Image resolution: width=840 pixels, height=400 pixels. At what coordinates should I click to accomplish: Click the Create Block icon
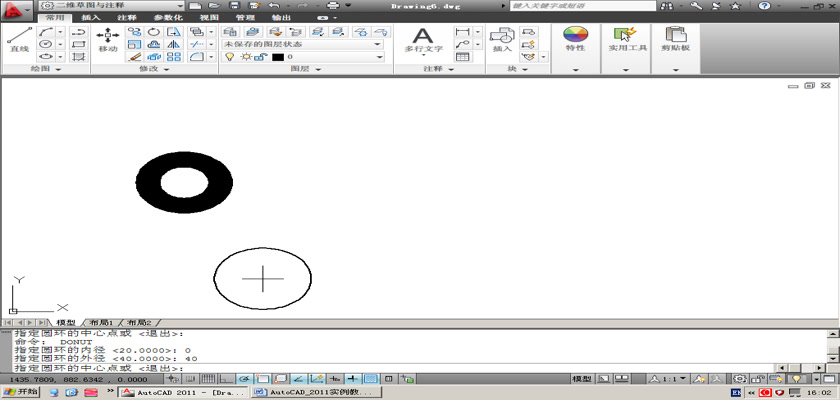tap(529, 32)
